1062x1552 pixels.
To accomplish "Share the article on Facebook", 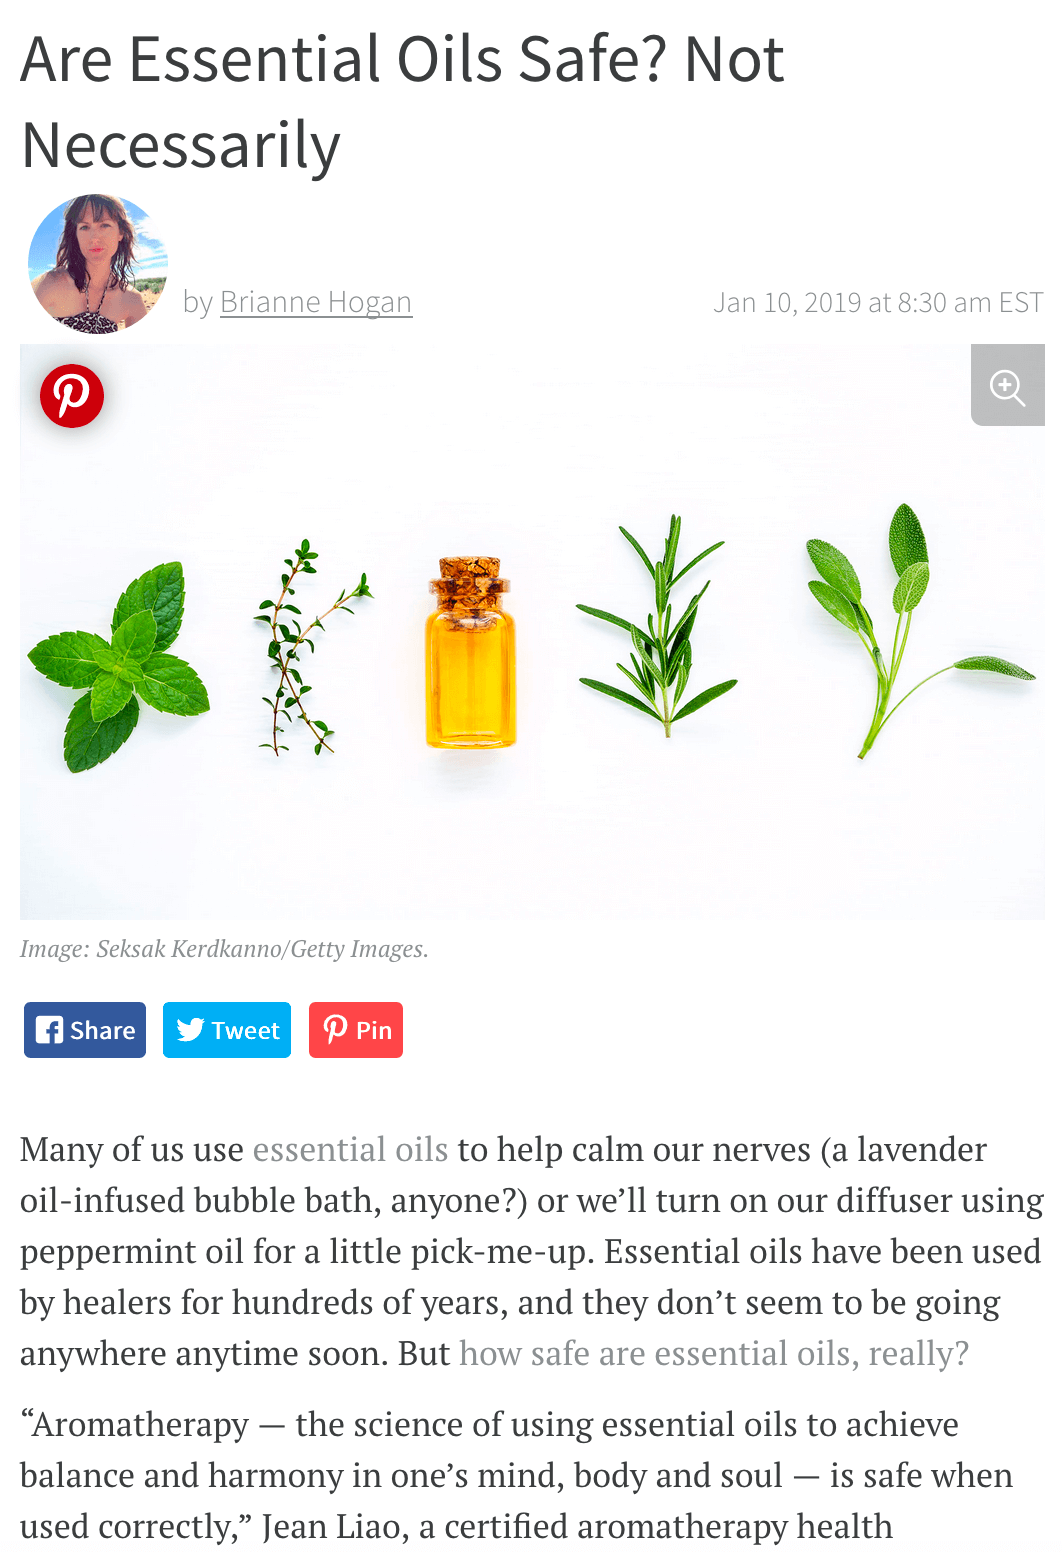I will (x=85, y=1030).
